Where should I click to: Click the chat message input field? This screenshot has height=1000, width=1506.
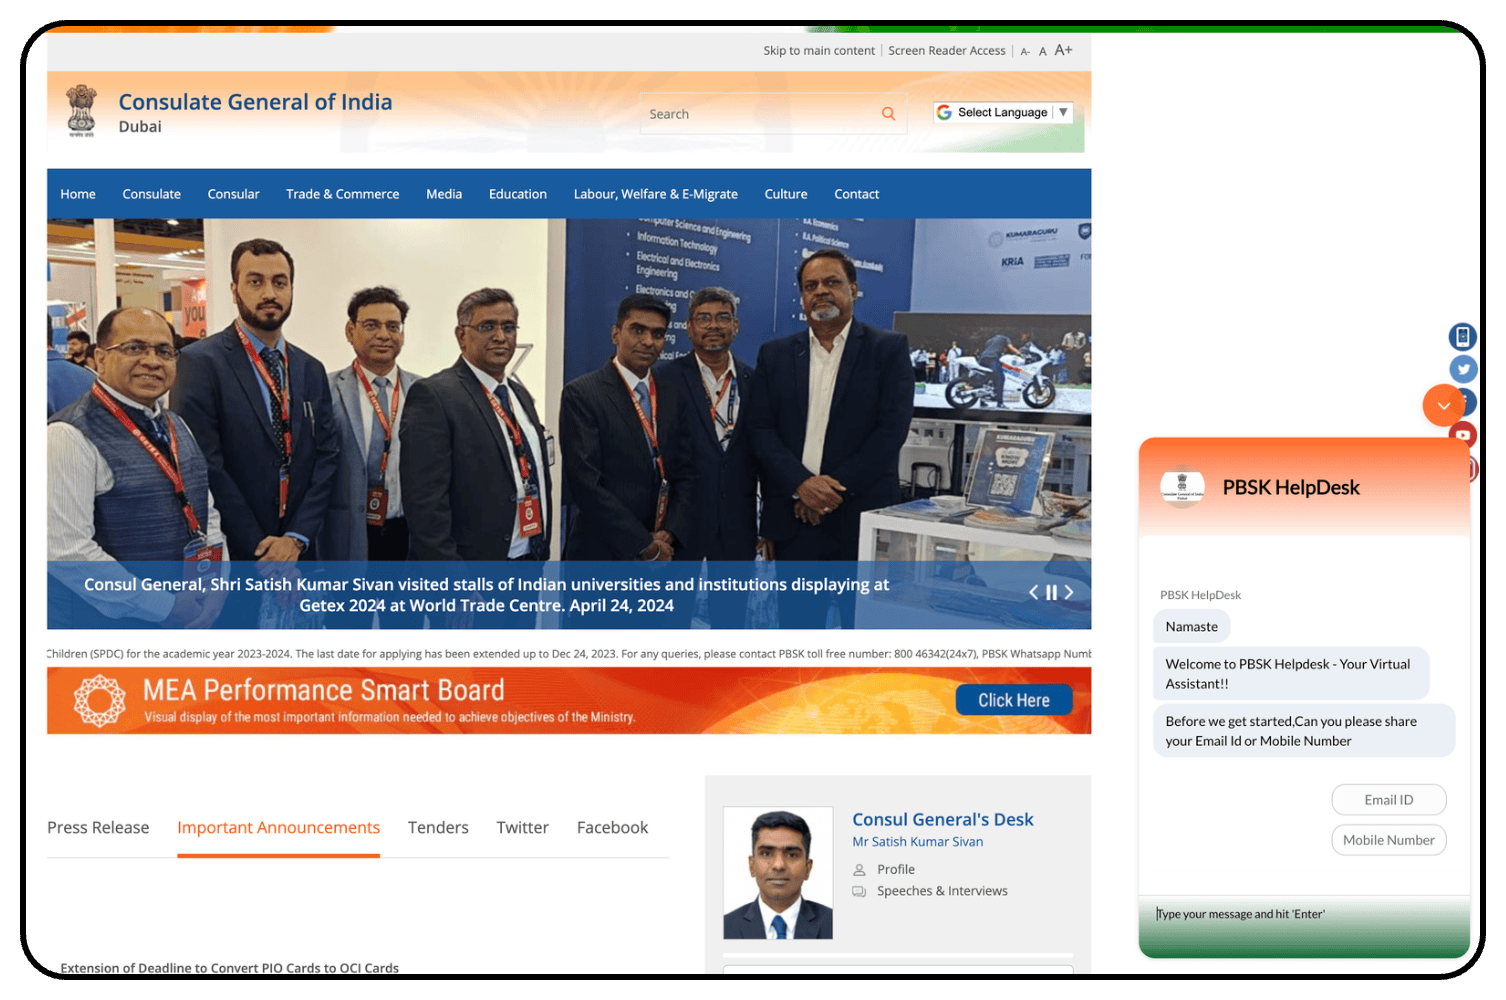click(1290, 913)
